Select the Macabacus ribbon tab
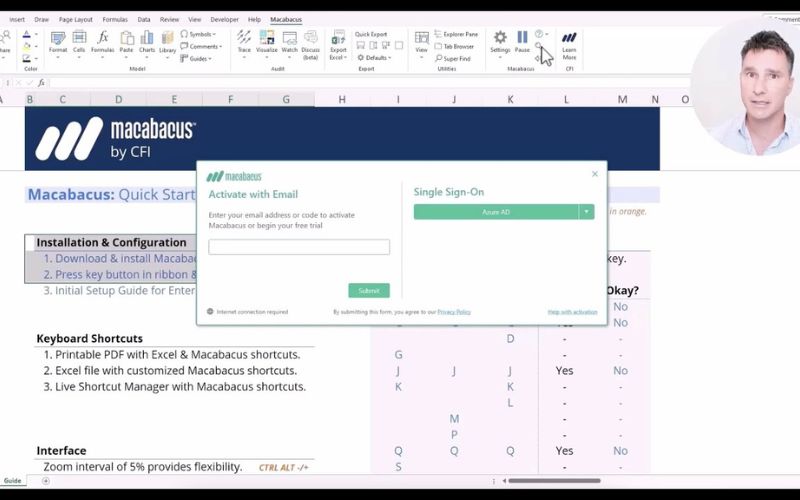This screenshot has width=800, height=500. pos(286,19)
